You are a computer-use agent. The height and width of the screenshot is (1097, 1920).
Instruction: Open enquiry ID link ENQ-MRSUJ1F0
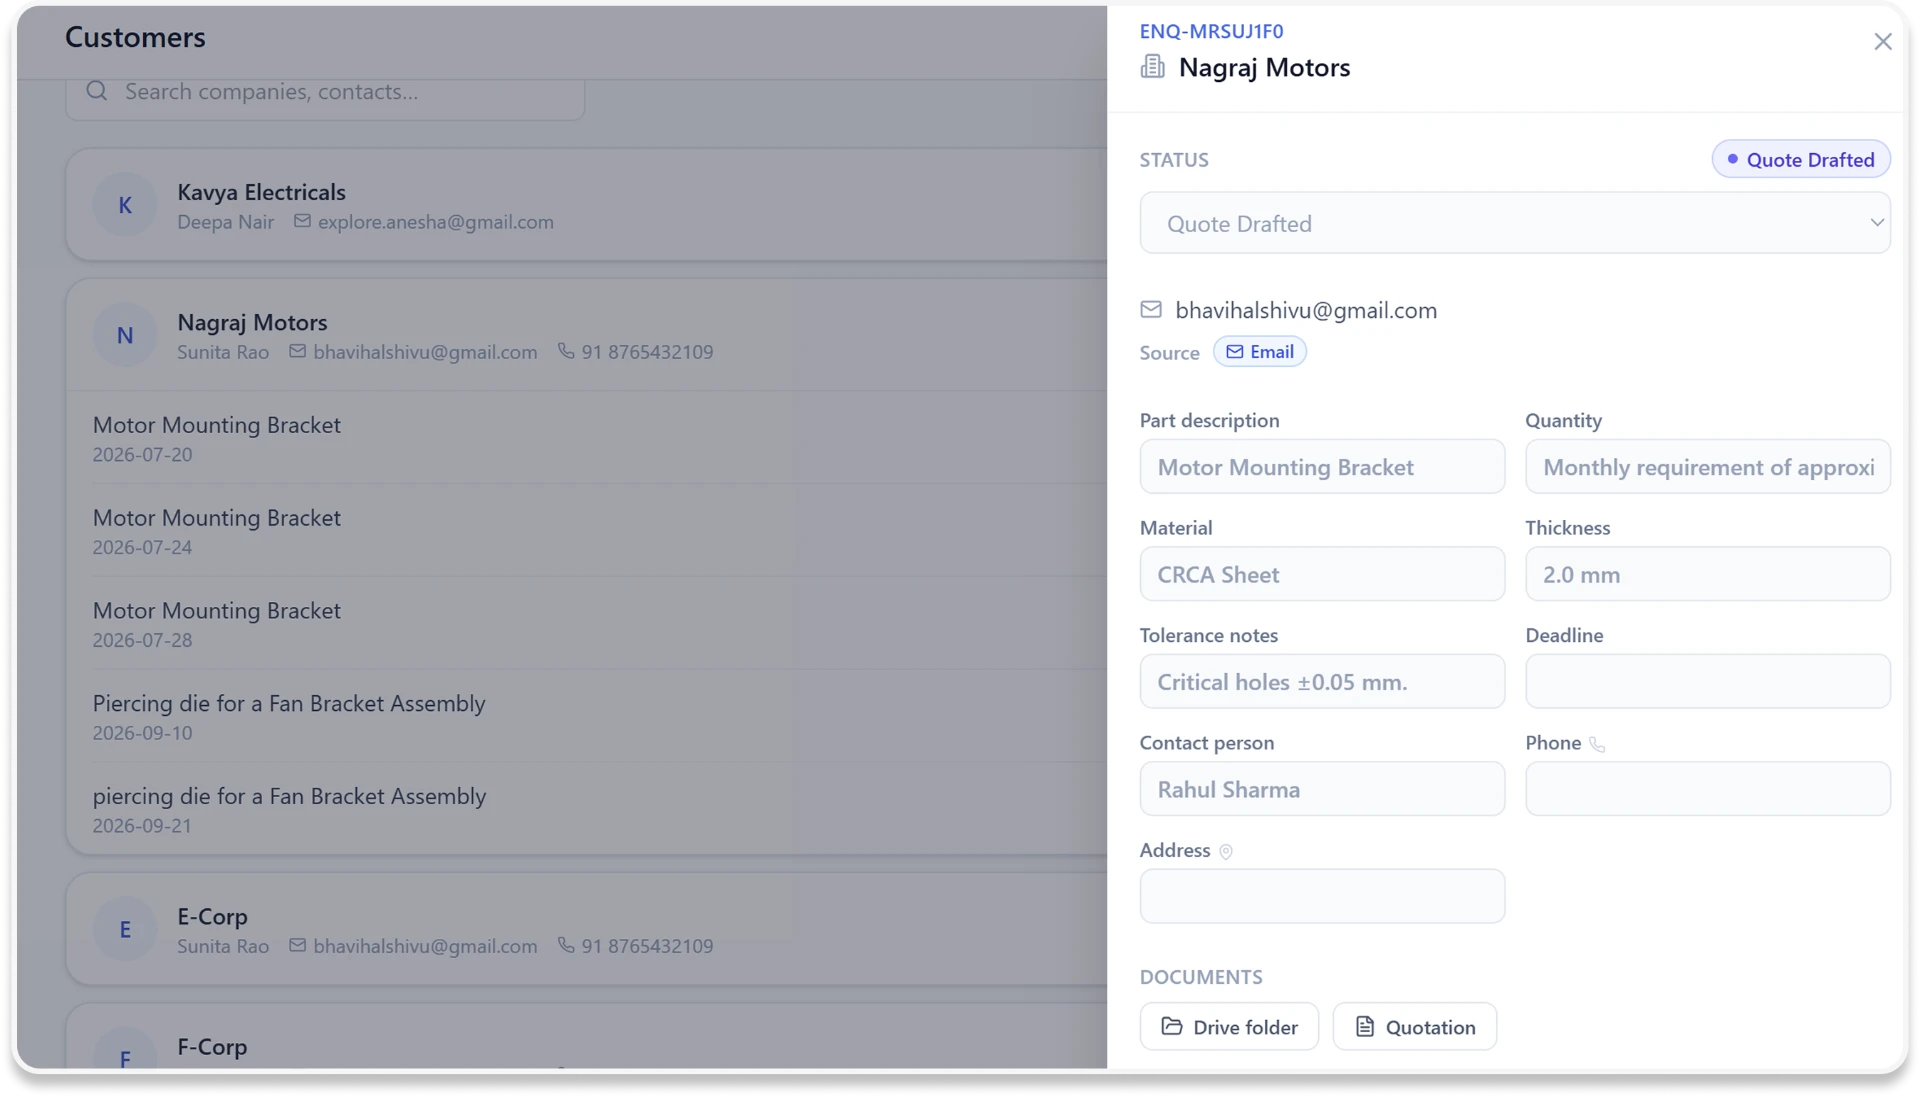[x=1211, y=31]
